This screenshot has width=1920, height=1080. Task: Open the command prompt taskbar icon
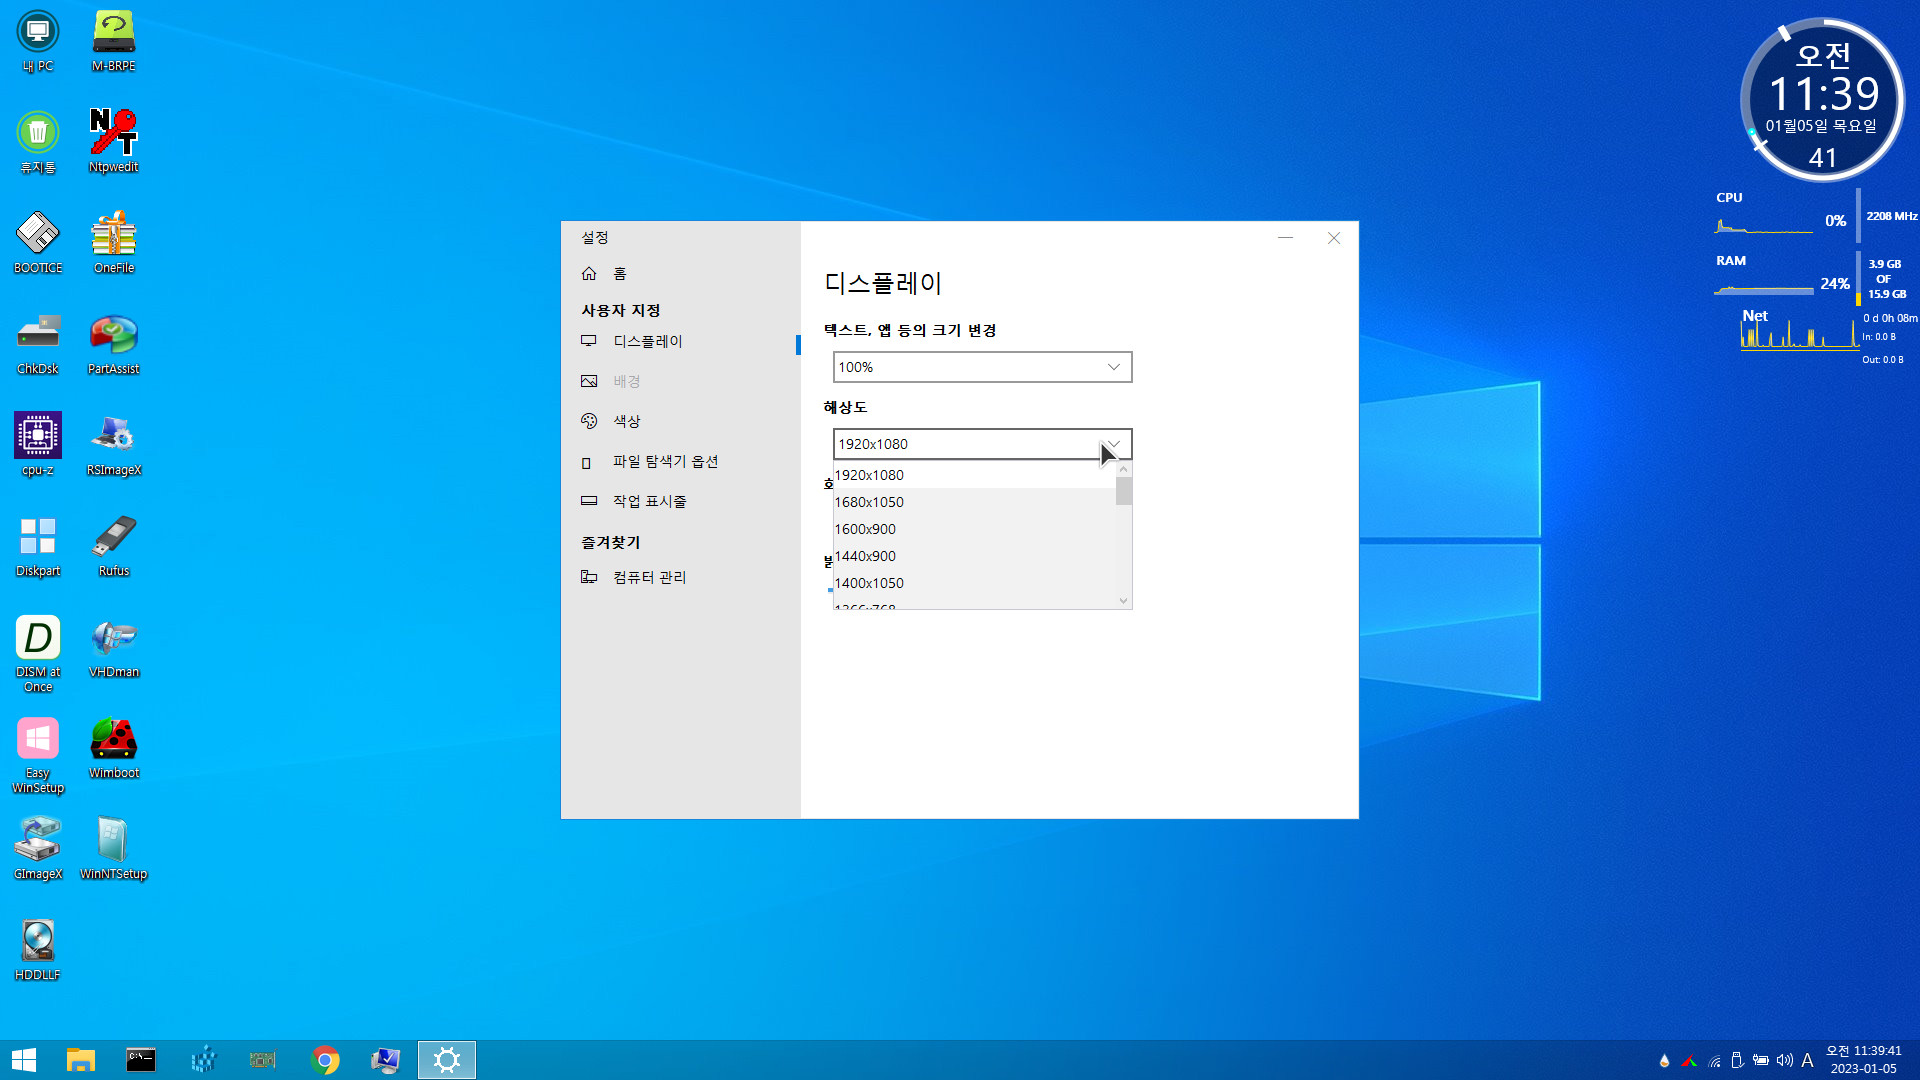click(141, 1060)
